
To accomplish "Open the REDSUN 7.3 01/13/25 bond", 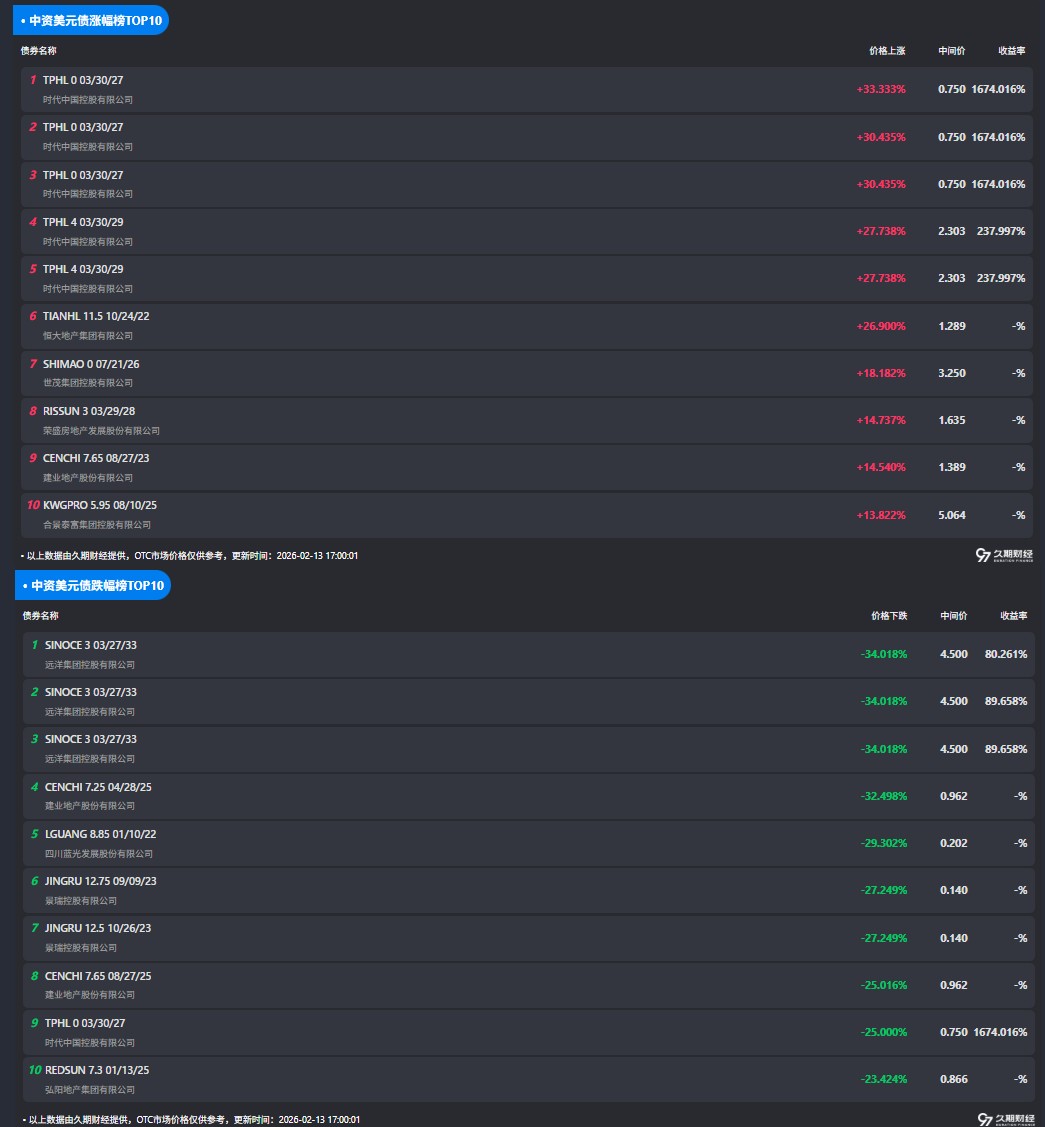I will 97,1070.
